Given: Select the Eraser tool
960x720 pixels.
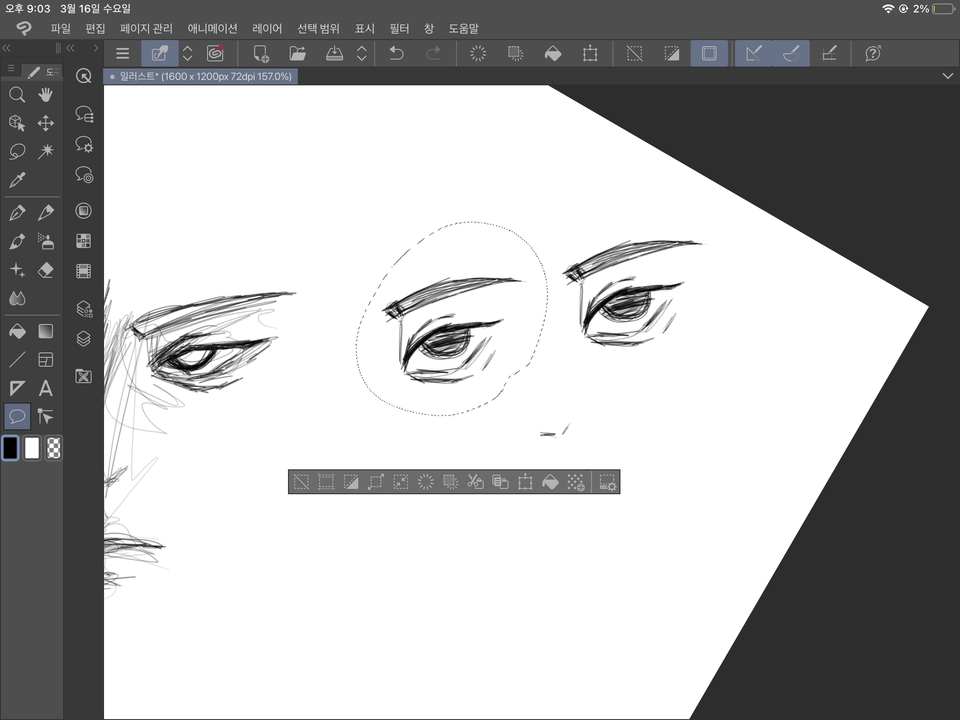Looking at the screenshot, I should pos(44,271).
